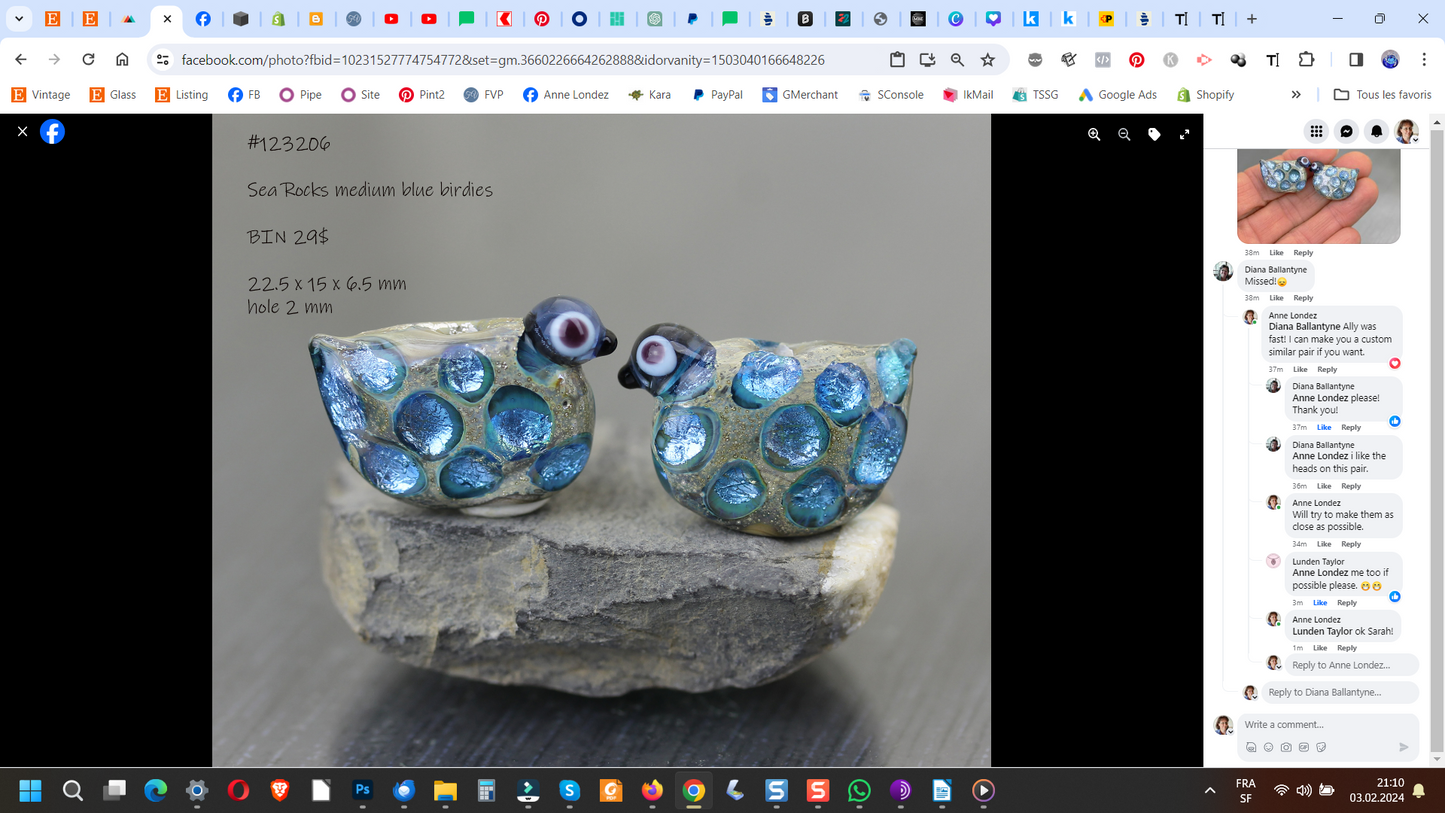Open the Facebook apps grid menu
The image size is (1445, 813).
pos(1316,131)
